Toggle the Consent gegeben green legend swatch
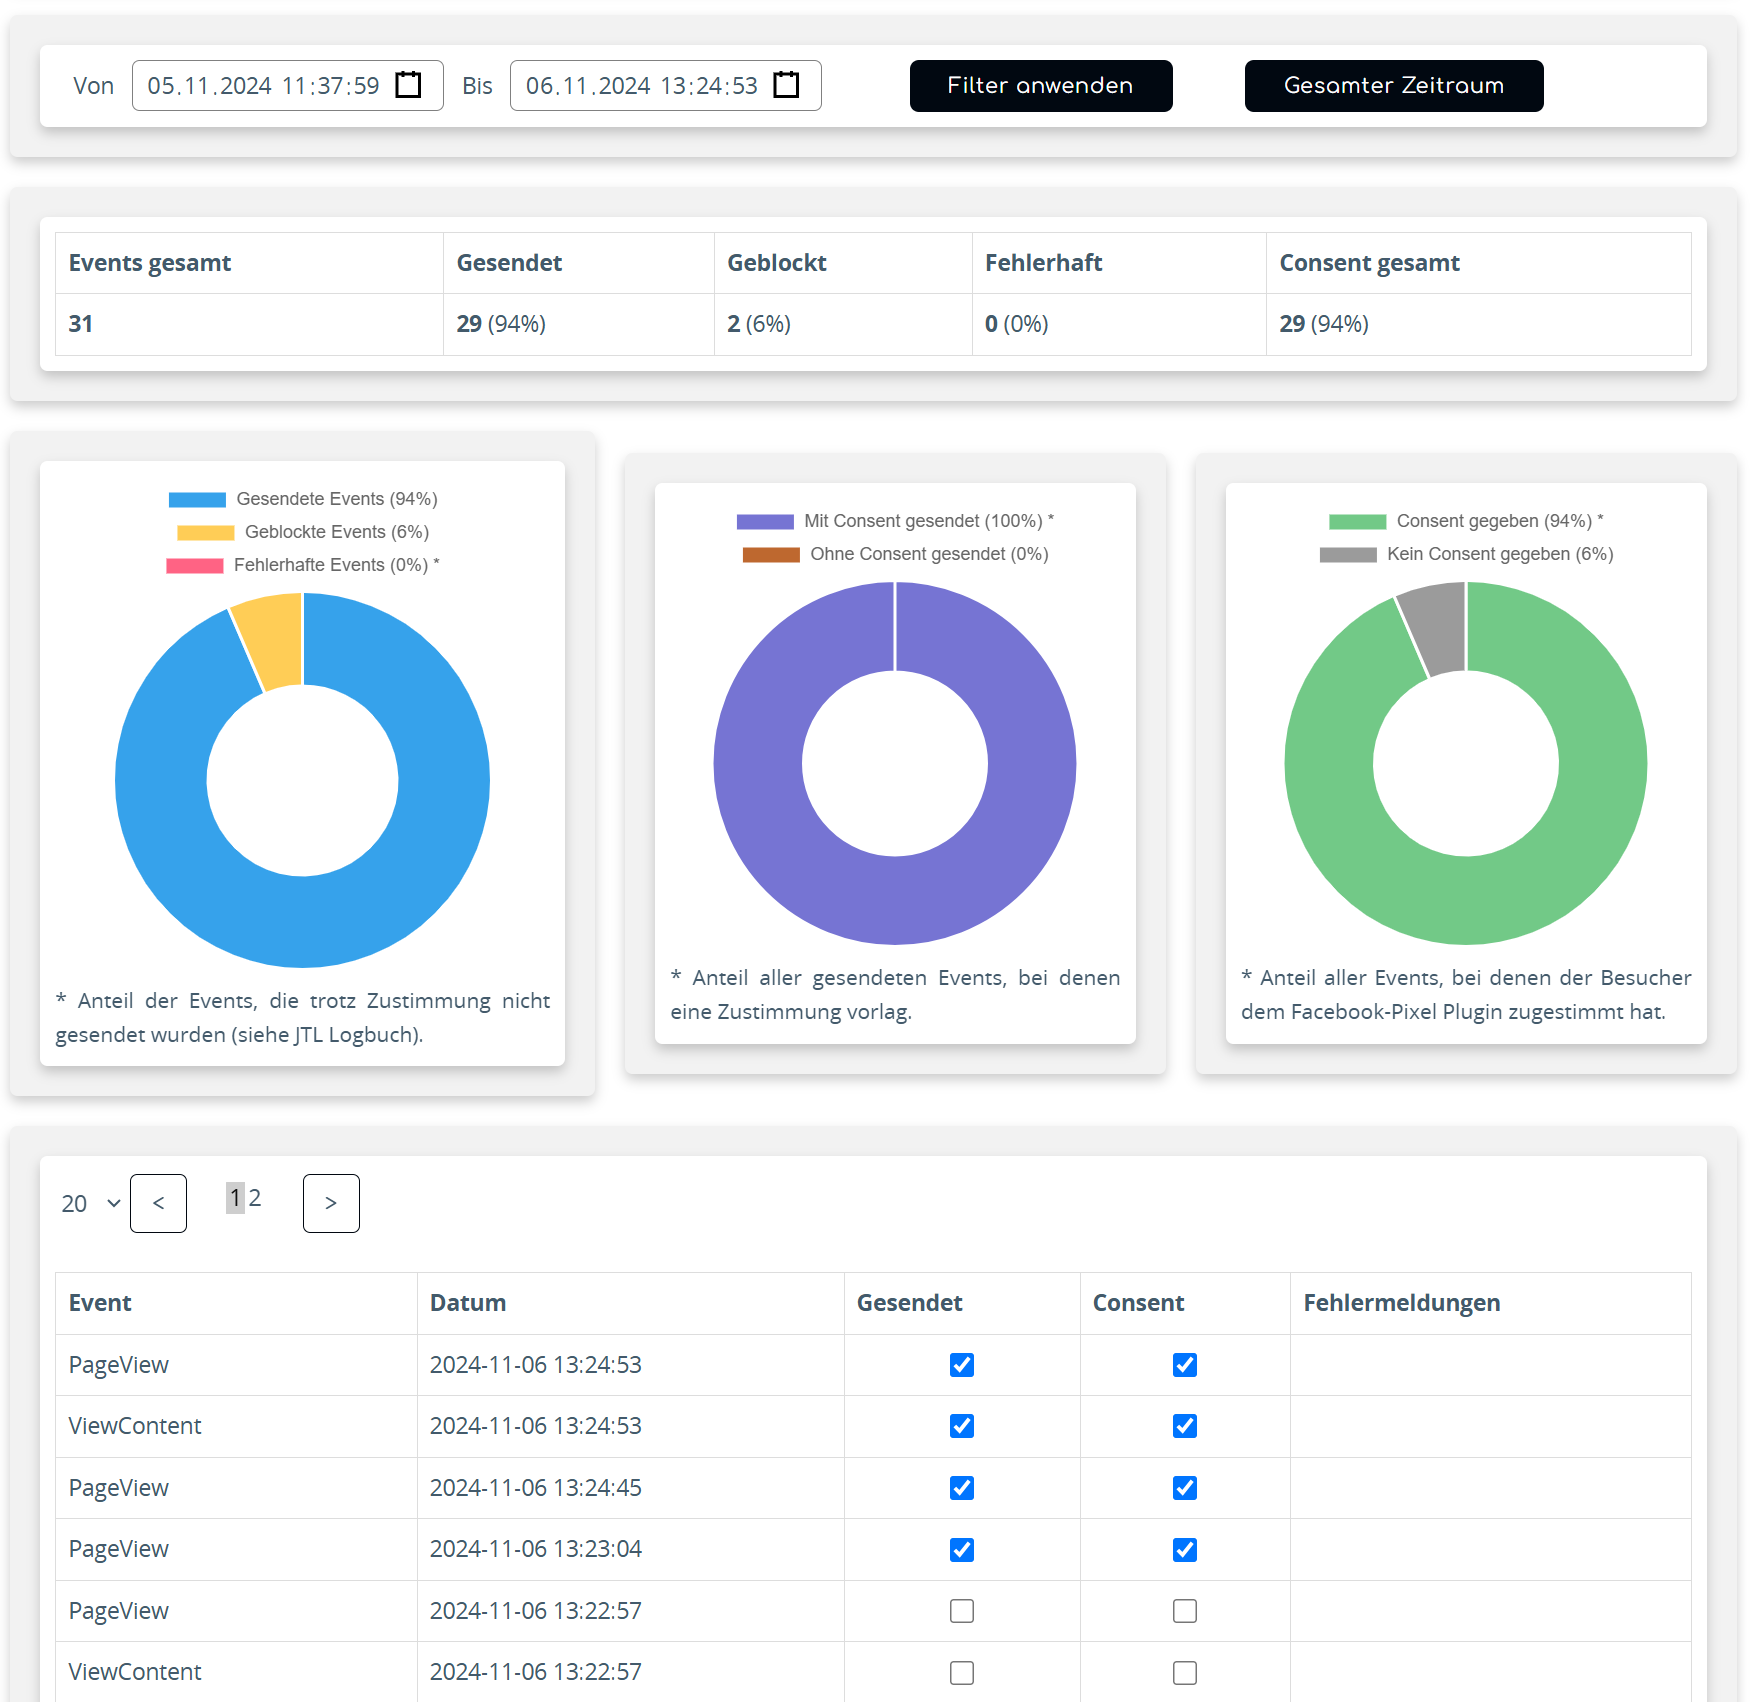Viewport: 1752px width, 1702px height. (x=1357, y=521)
